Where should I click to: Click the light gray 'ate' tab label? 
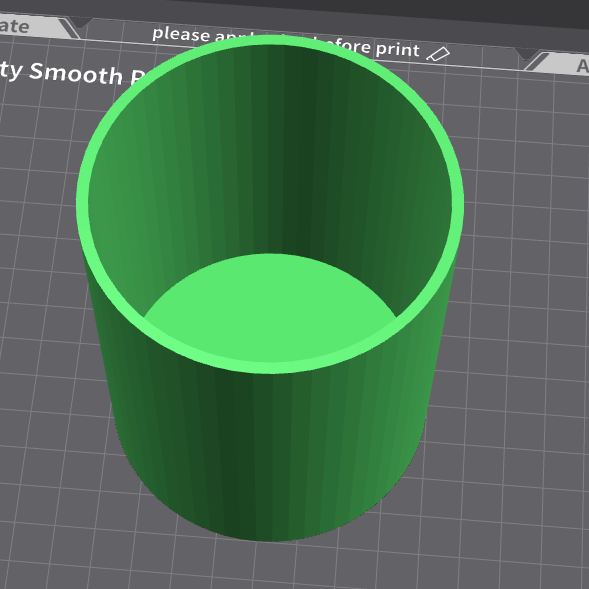pos(14,26)
